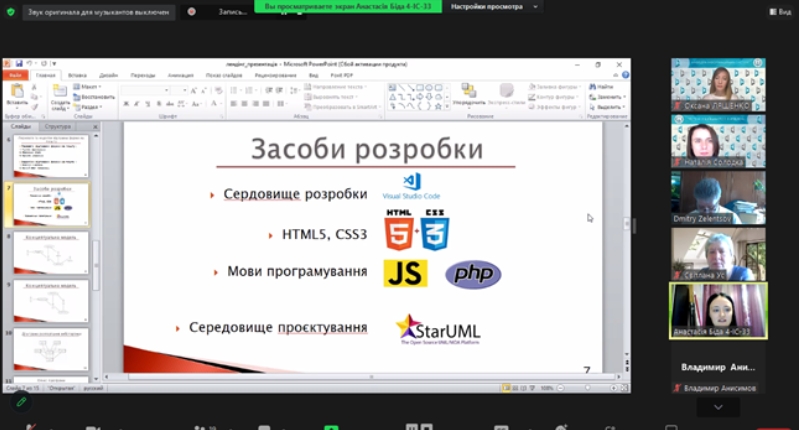Screen dimensions: 800x430
Task: Toggle strikethrough text formatting
Action: (170, 104)
